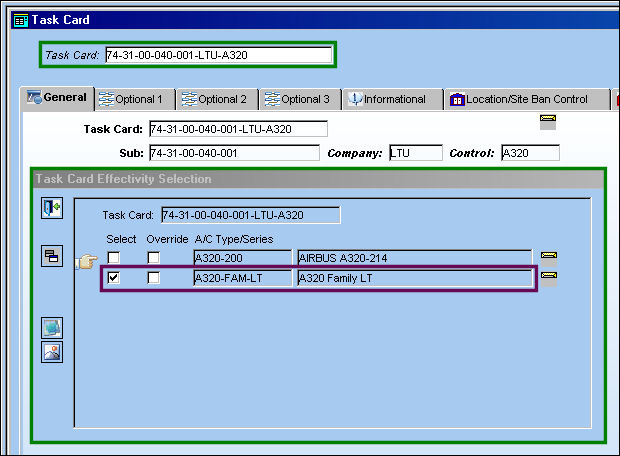
Task: Open note icon for A320-200 row
Action: 549,258
